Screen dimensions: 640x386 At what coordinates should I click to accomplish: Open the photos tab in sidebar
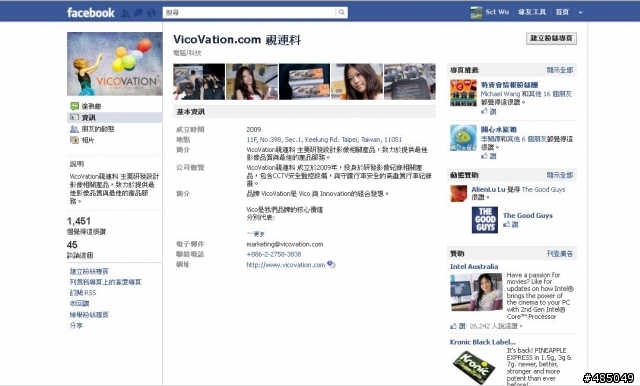pos(83,140)
